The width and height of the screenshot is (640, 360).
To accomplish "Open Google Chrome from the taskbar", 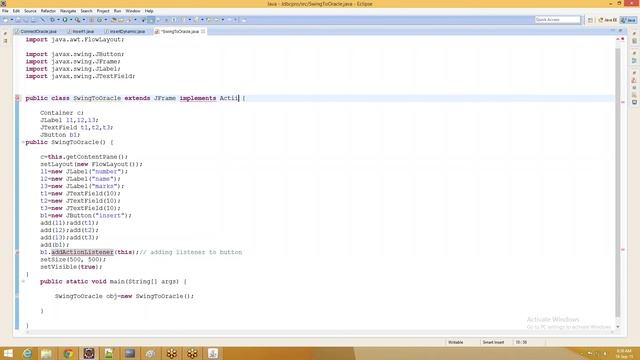I will click(x=68, y=353).
